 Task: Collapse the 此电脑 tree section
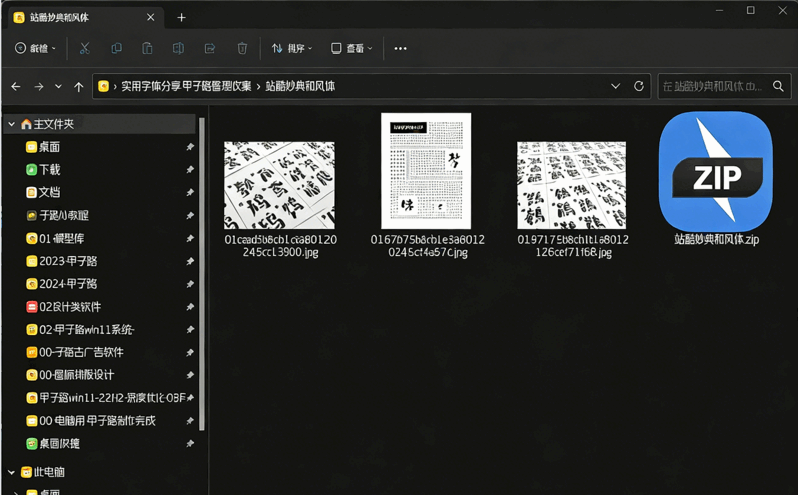pos(11,472)
